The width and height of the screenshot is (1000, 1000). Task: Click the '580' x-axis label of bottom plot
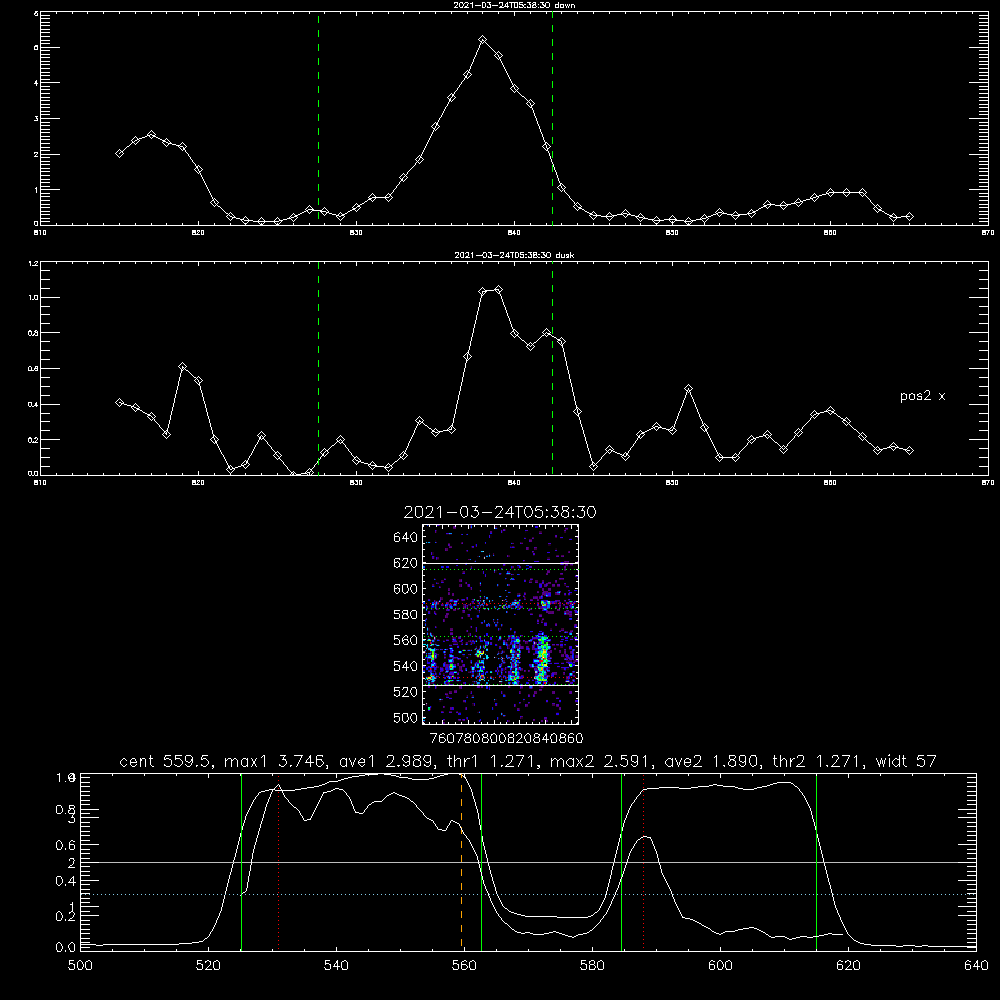[592, 966]
